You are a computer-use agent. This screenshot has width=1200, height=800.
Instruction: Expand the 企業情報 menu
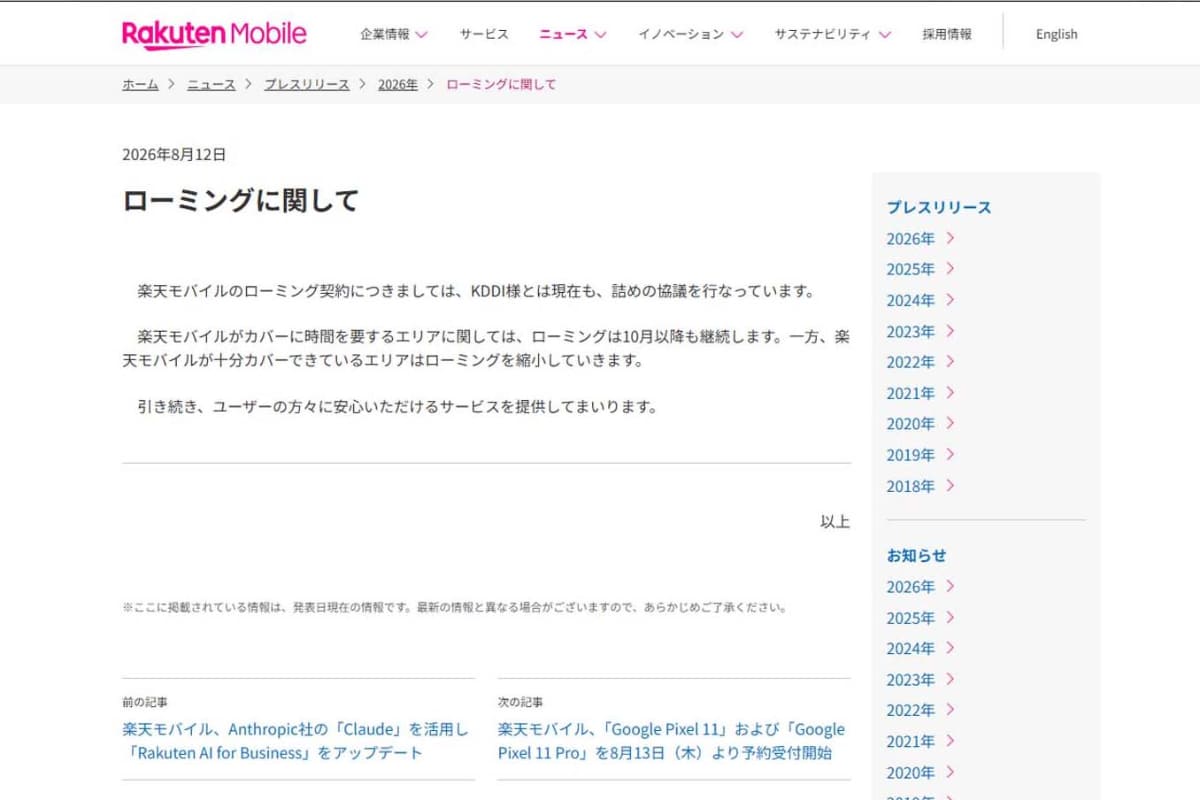click(394, 34)
